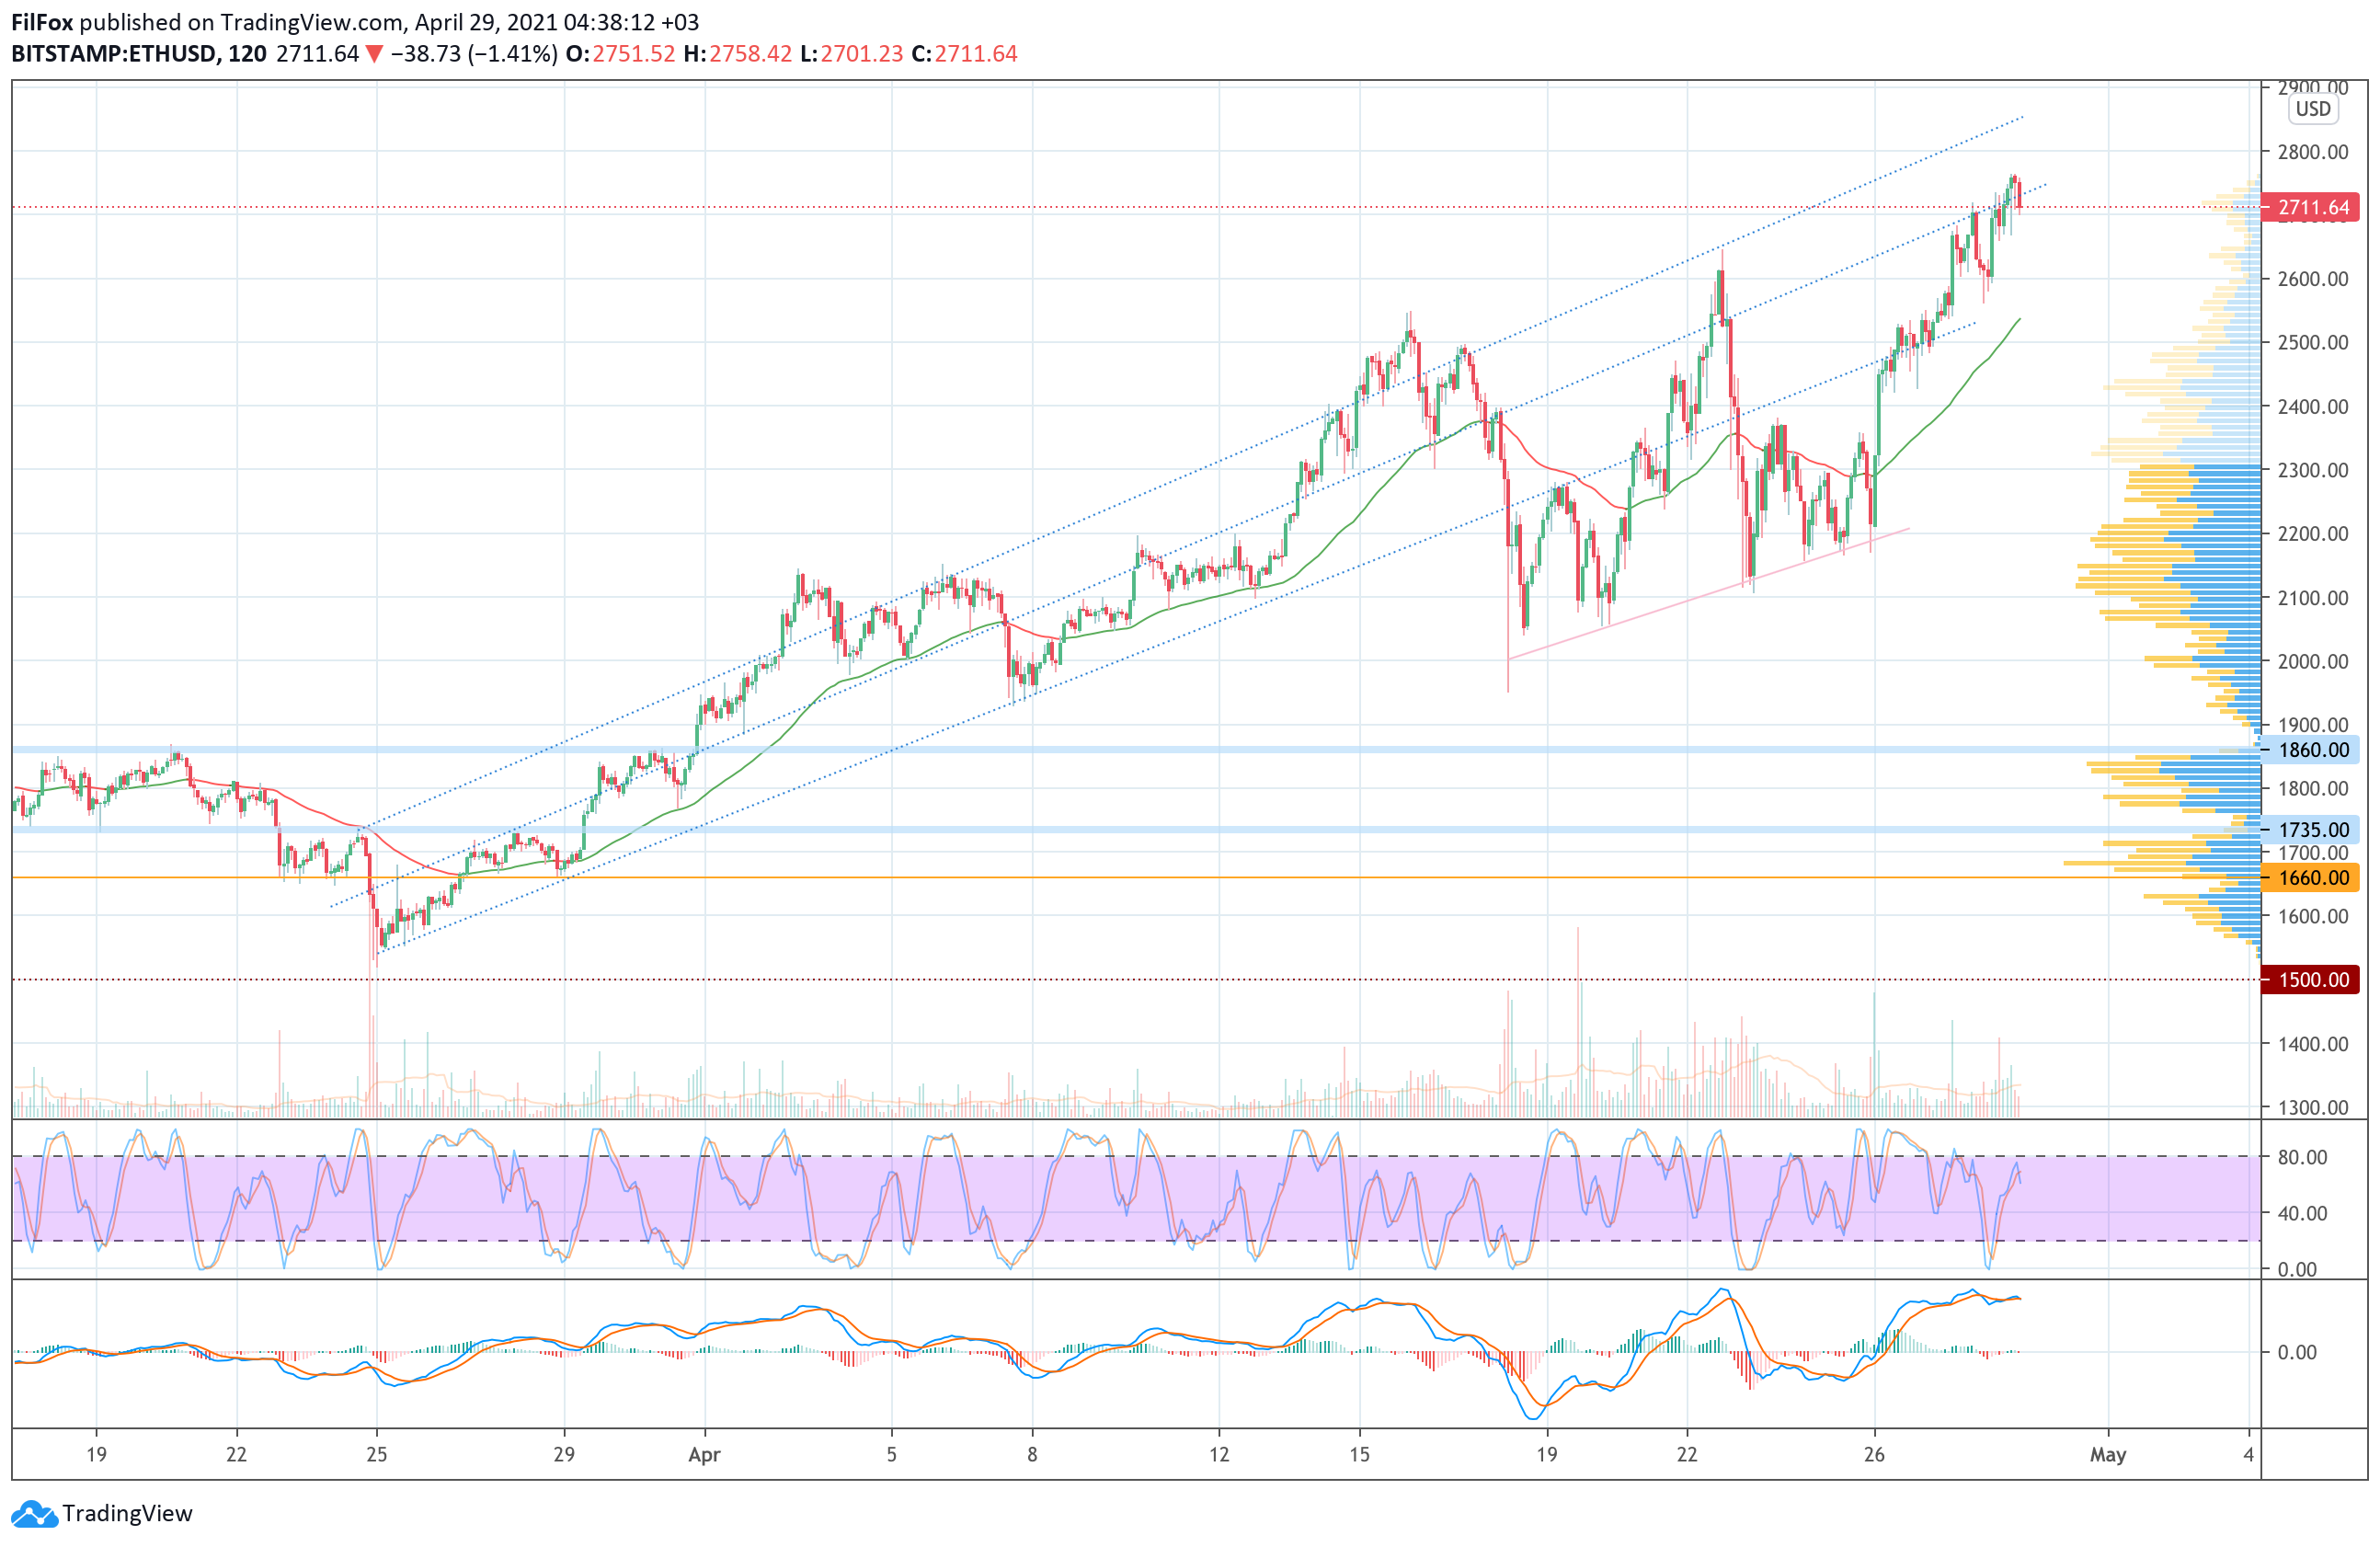Screen dimensions: 2380x1547
Task: Click the BITSTAMP:ETHUSD symbol title
Action: coord(113,54)
